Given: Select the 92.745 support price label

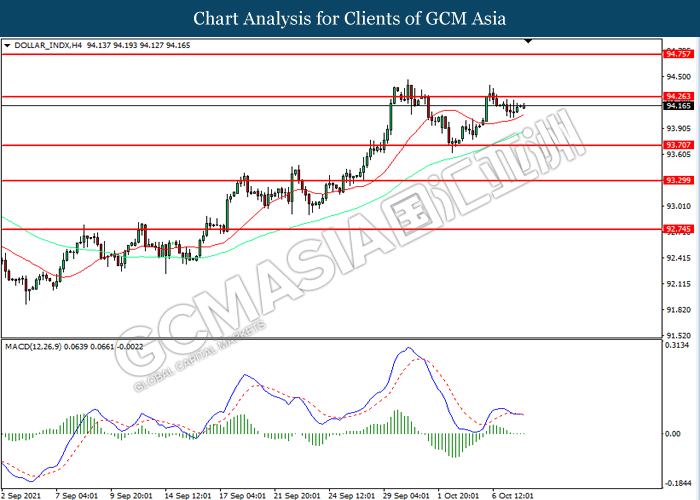Looking at the screenshot, I should tap(678, 229).
